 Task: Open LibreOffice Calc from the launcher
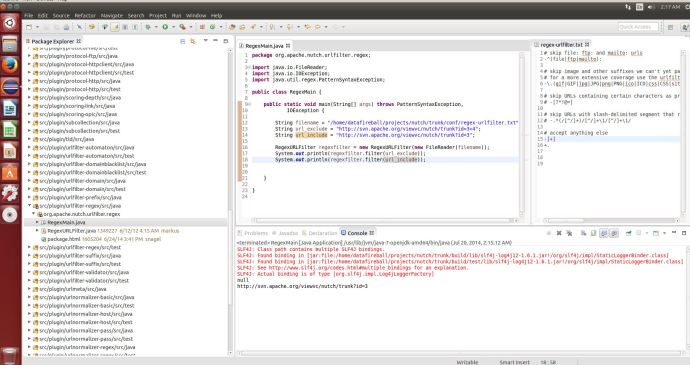pos(10,130)
